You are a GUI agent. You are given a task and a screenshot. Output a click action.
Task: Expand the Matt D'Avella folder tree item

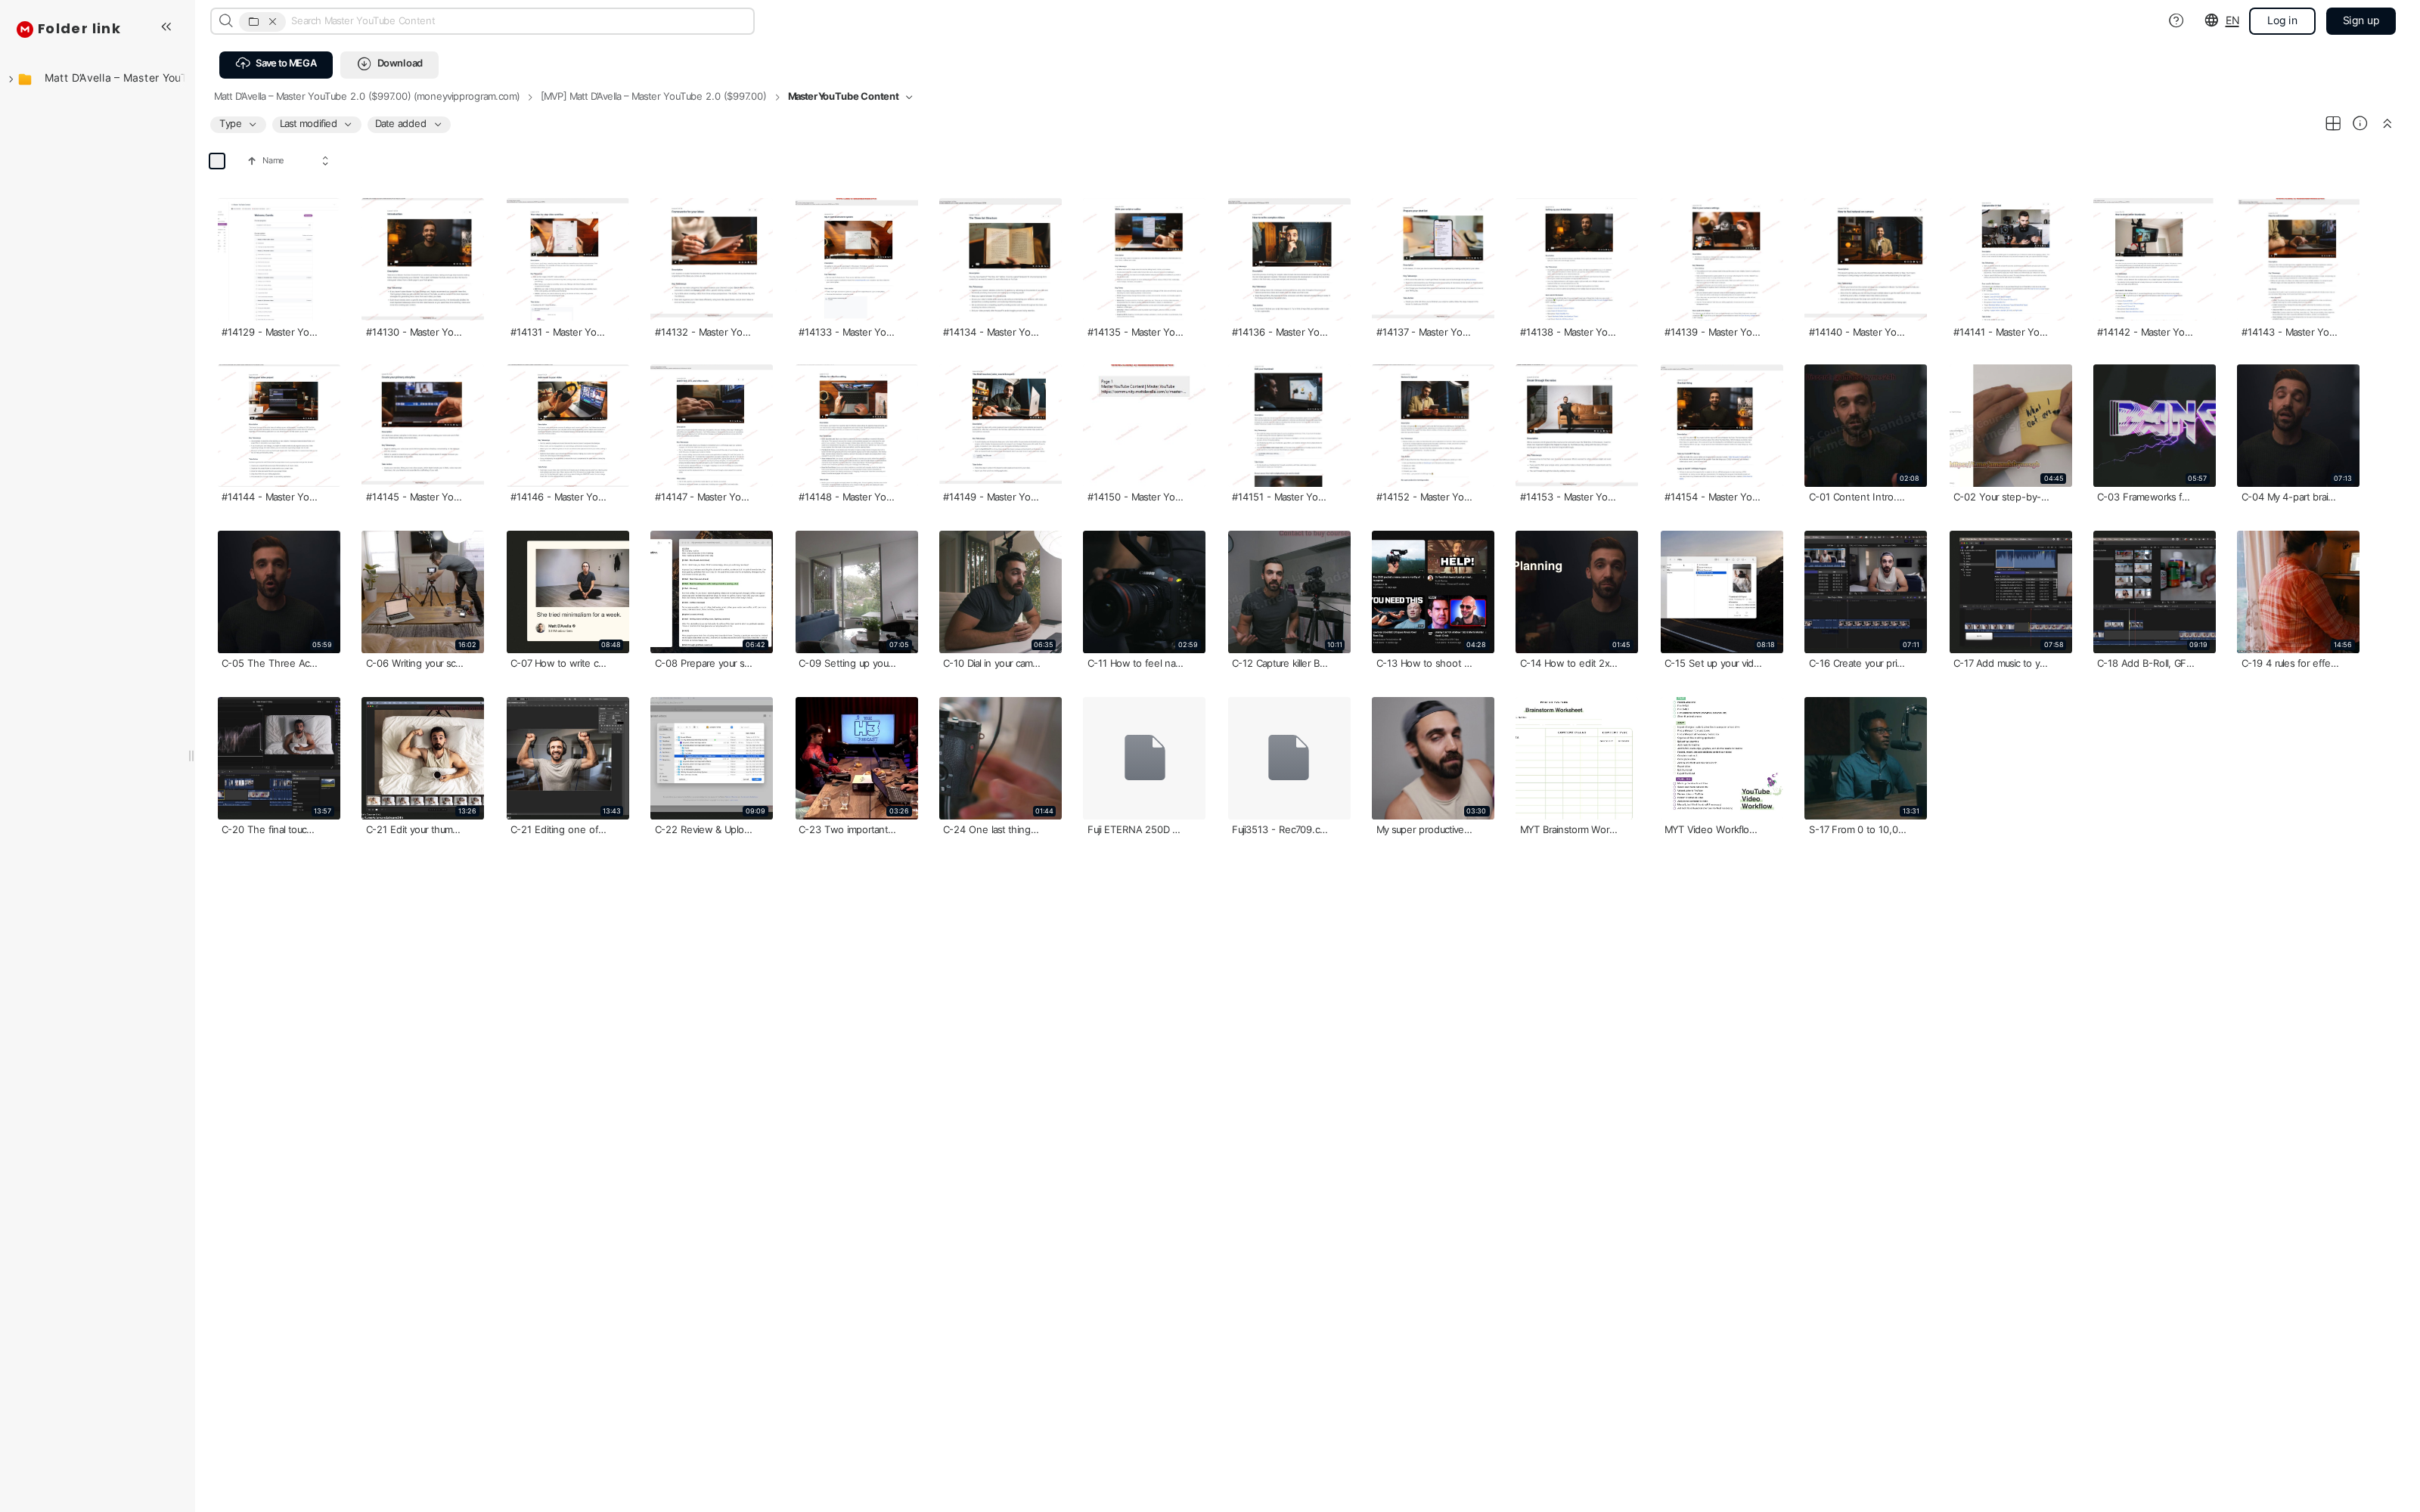click(x=11, y=79)
